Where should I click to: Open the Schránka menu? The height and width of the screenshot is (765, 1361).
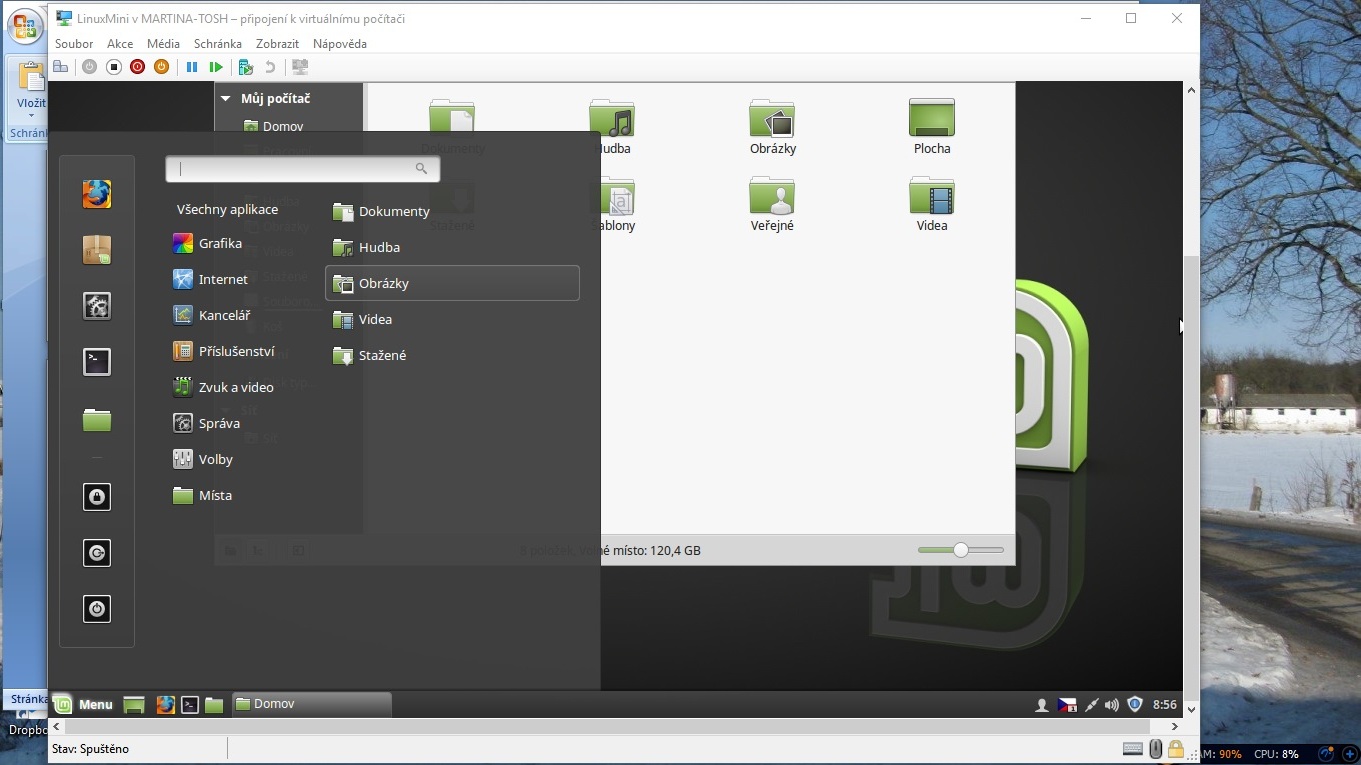218,44
